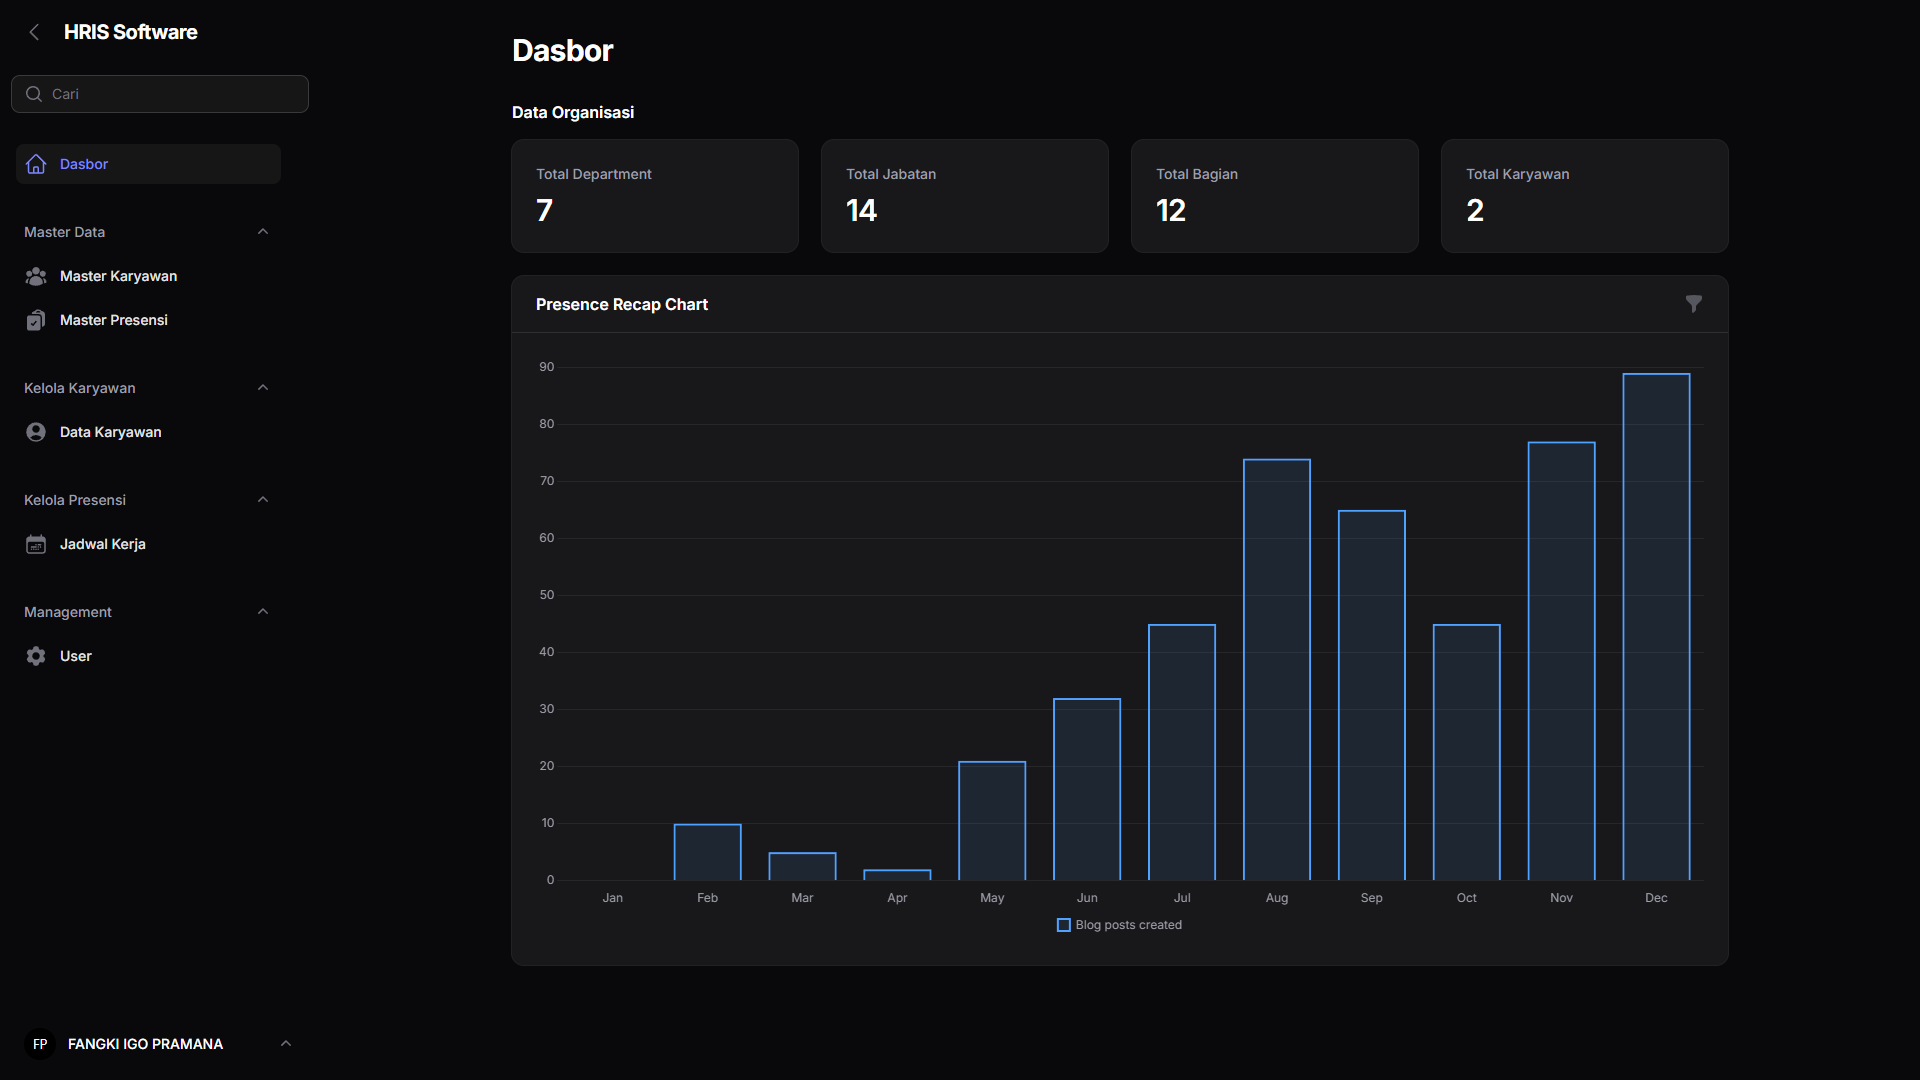Click the Master Karyawan people icon
This screenshot has height=1080, width=1920.
point(36,276)
